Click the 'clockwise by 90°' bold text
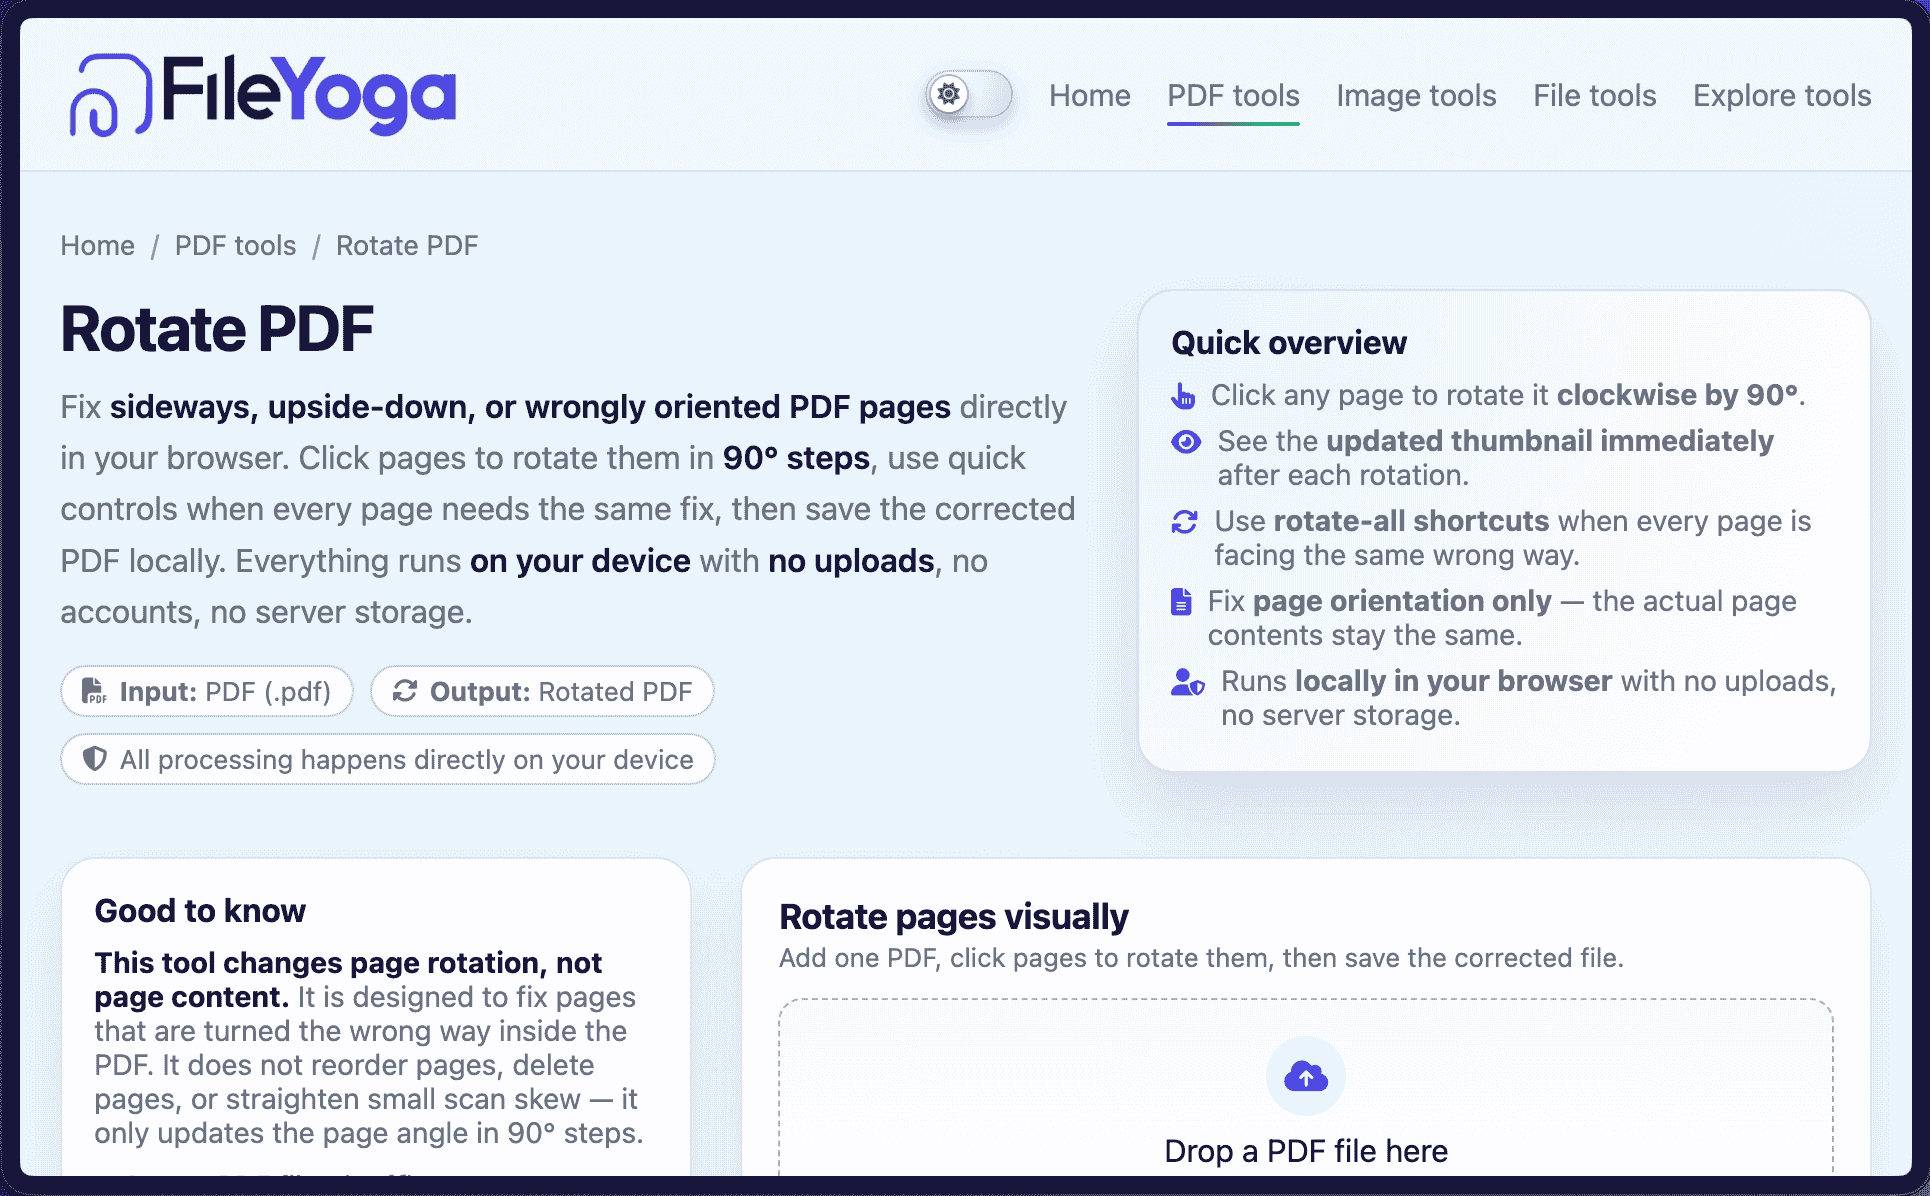 tap(1677, 395)
